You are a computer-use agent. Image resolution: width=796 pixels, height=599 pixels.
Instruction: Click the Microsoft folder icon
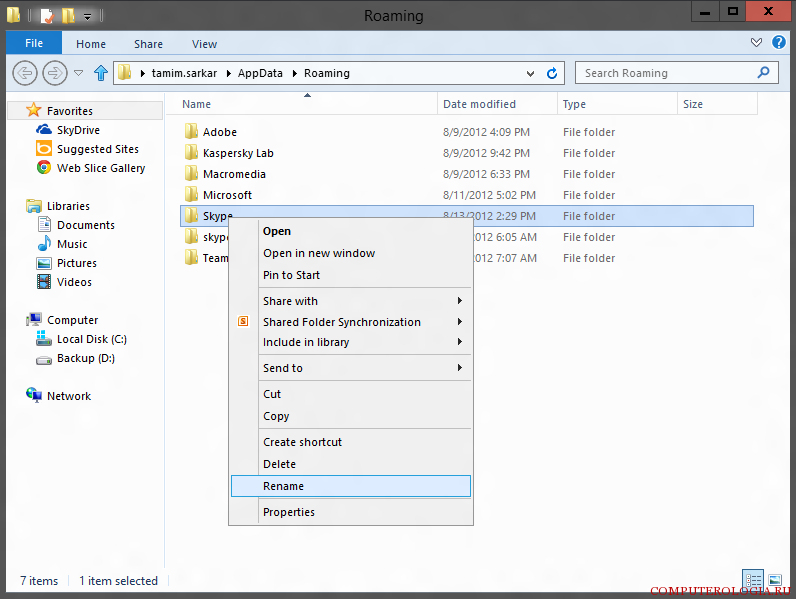[191, 194]
